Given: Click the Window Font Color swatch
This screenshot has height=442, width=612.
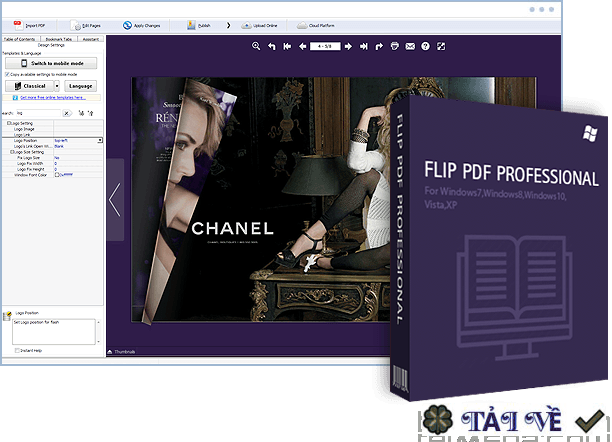Looking at the screenshot, I should pos(57,175).
